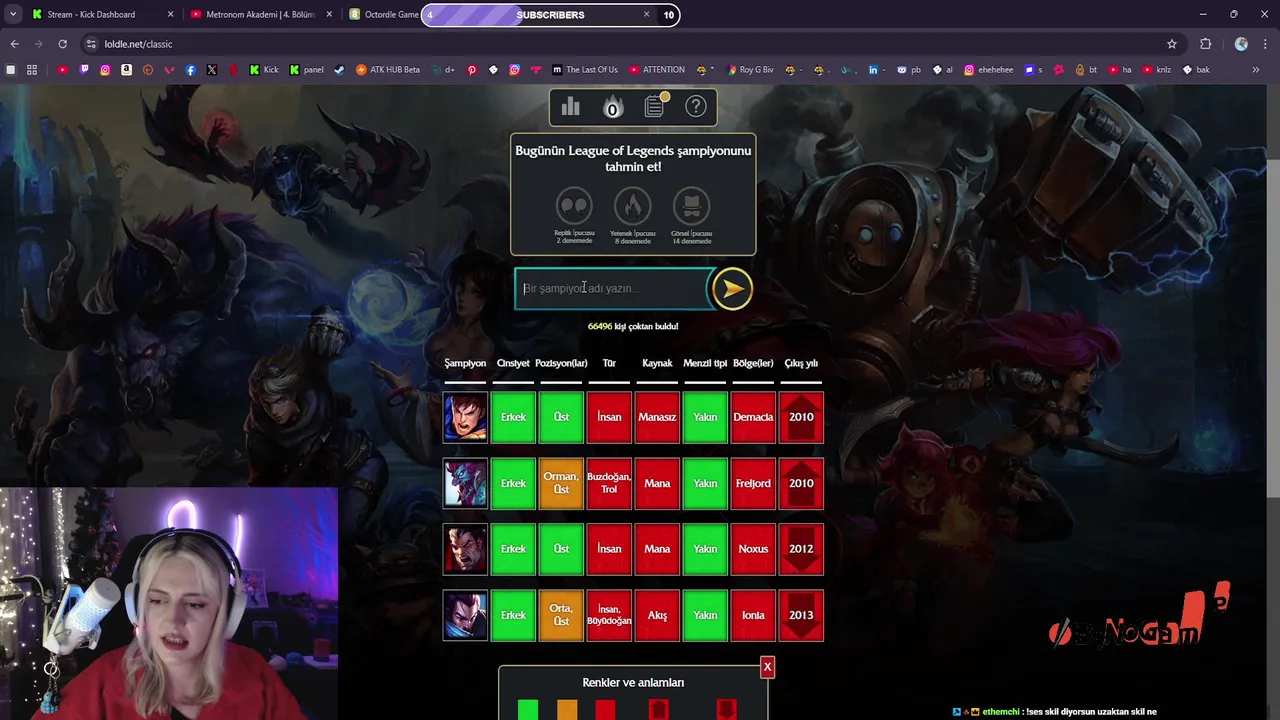Image resolution: width=1280 pixels, height=720 pixels.
Task: Select the 2012 release year cell
Action: click(x=801, y=549)
